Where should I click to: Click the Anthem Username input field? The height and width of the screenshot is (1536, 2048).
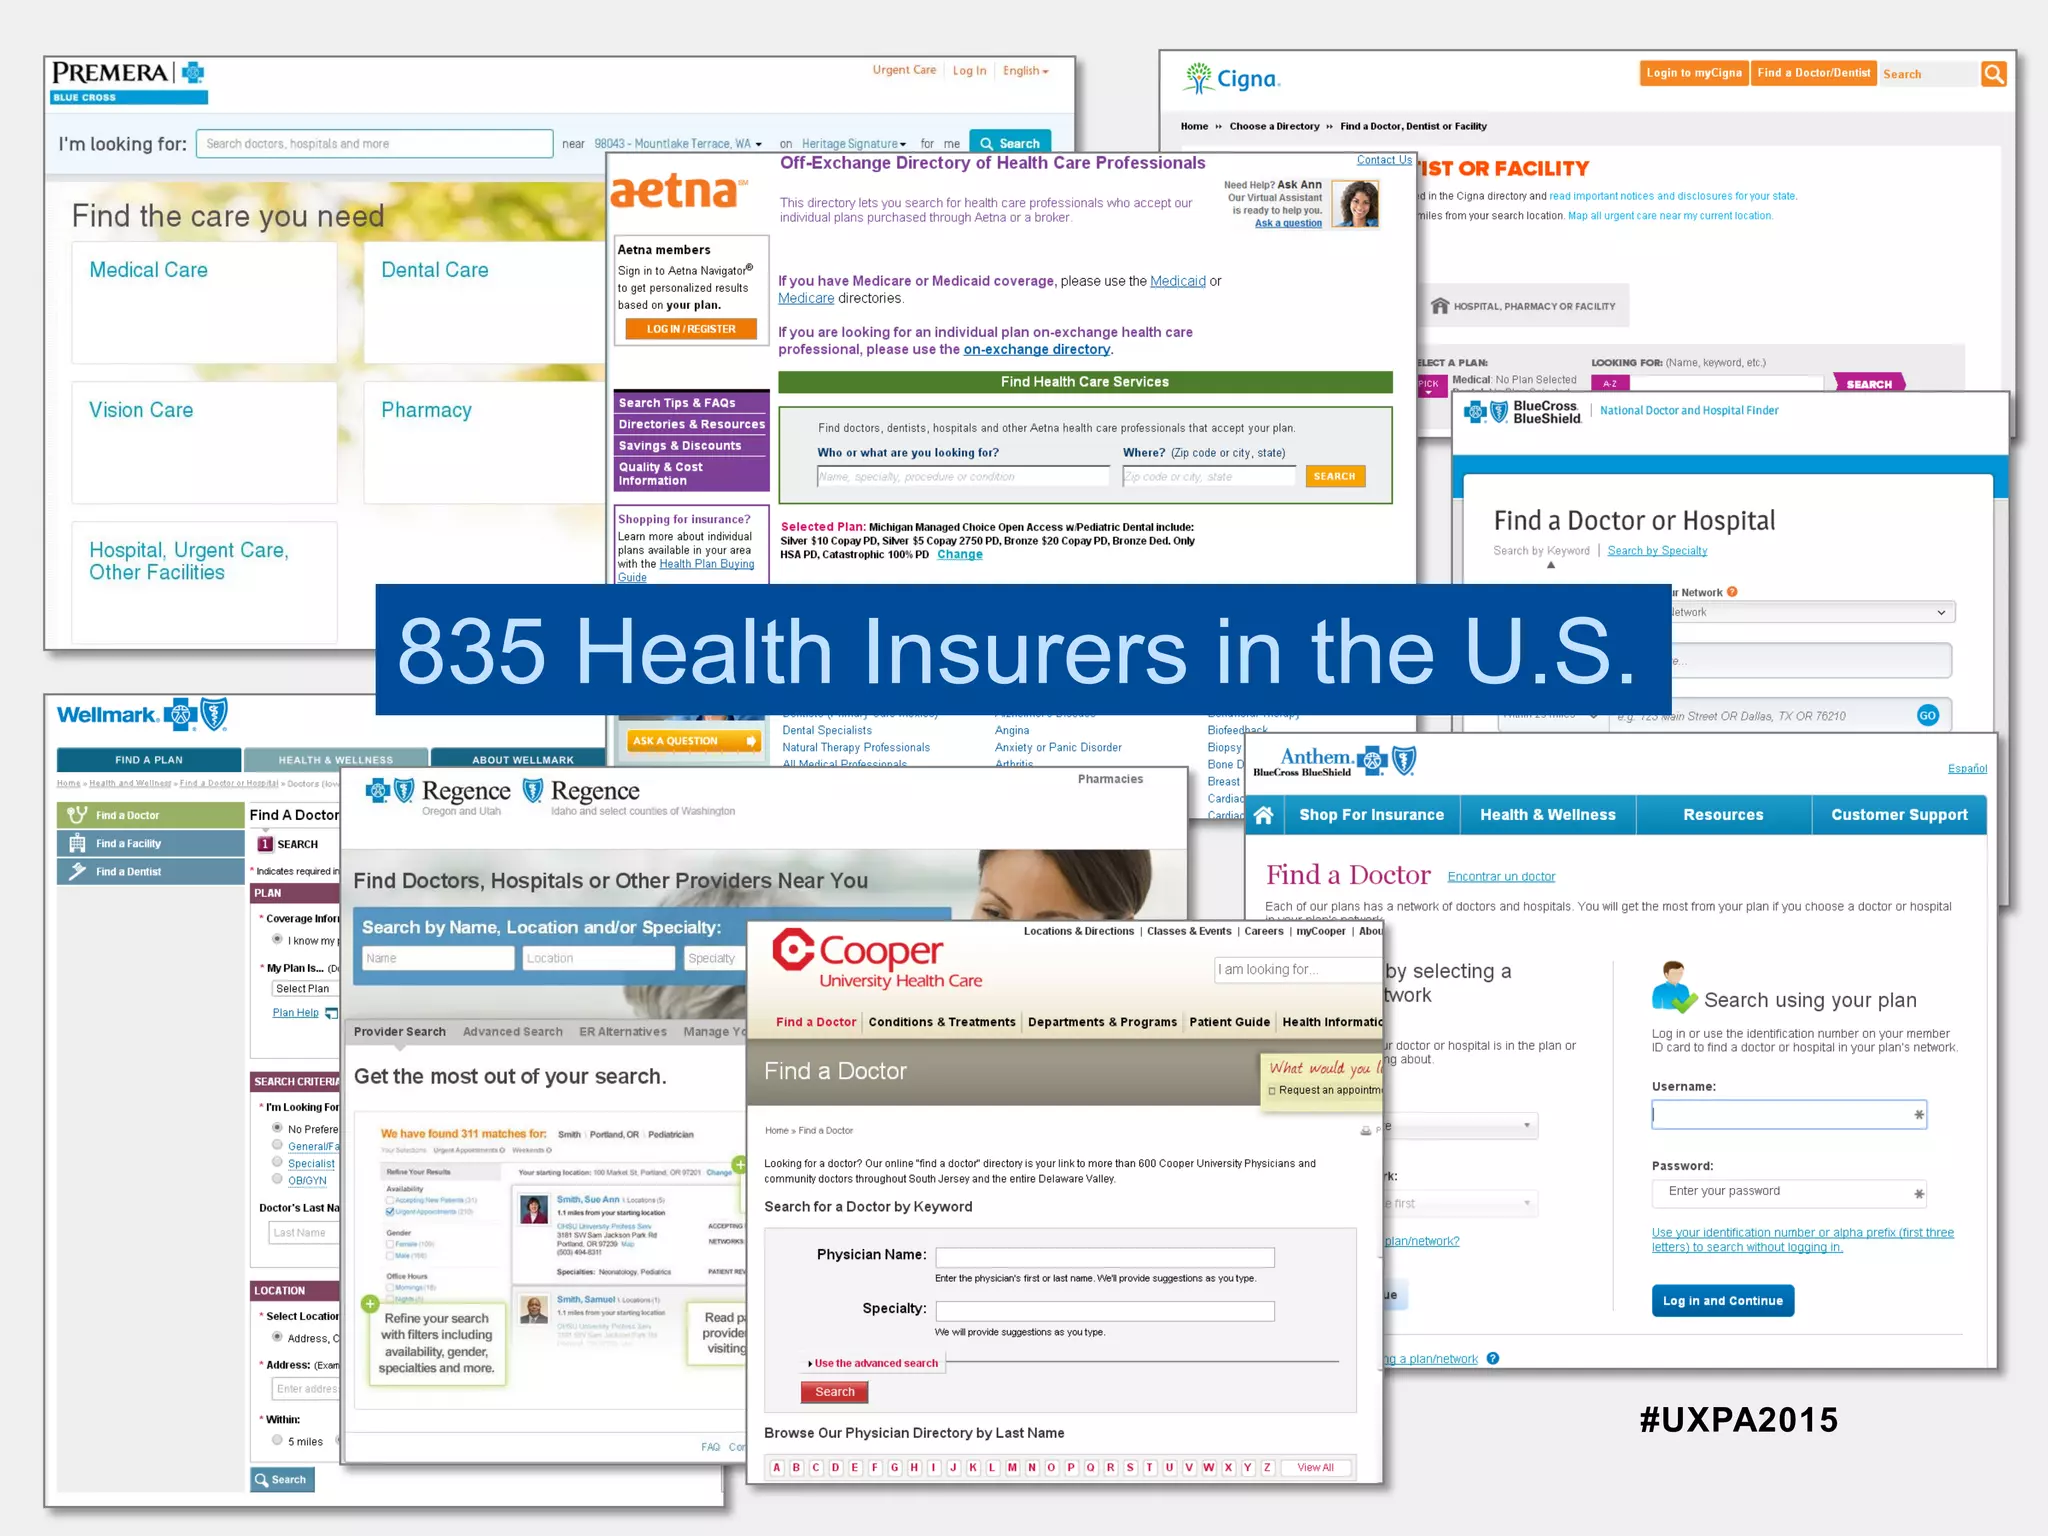tap(1789, 1115)
